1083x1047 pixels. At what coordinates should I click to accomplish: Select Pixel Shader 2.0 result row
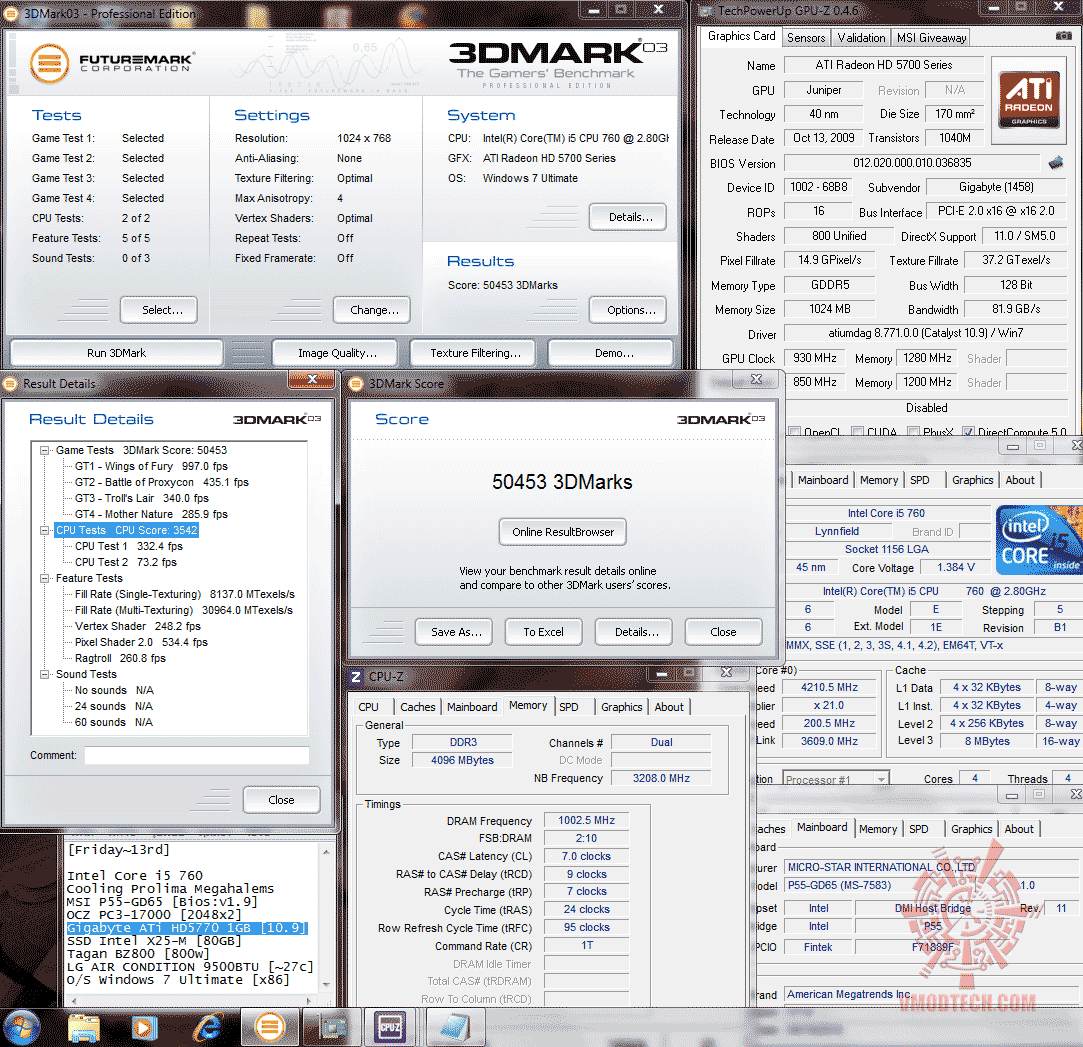pyautogui.click(x=141, y=642)
